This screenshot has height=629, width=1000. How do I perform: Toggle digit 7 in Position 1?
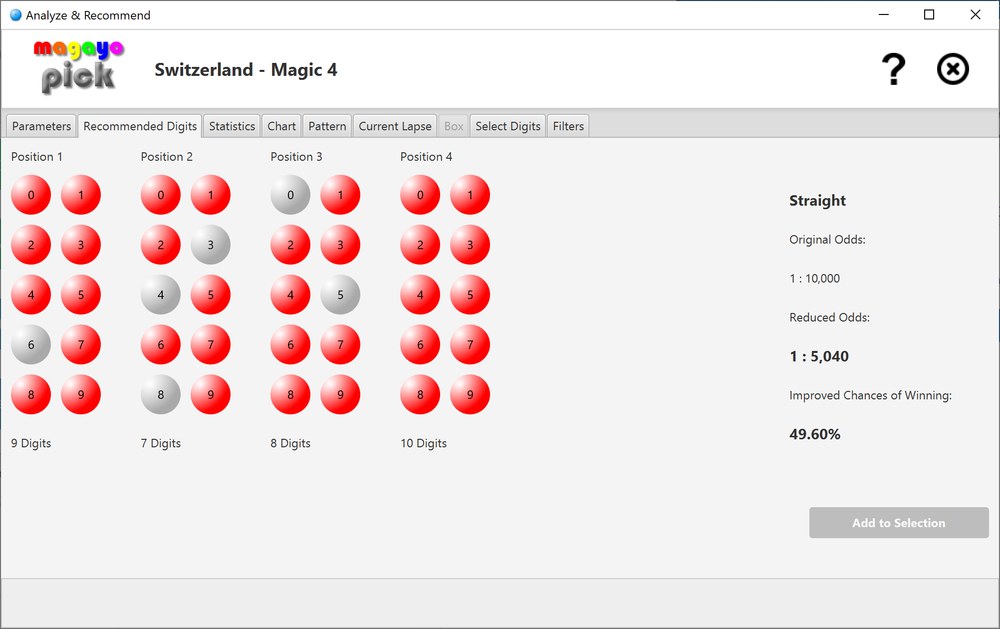(81, 344)
